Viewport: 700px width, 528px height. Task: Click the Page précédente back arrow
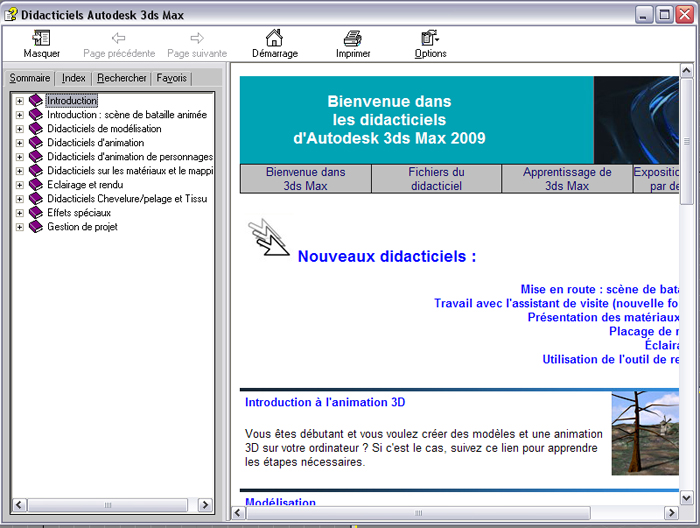(x=118, y=38)
